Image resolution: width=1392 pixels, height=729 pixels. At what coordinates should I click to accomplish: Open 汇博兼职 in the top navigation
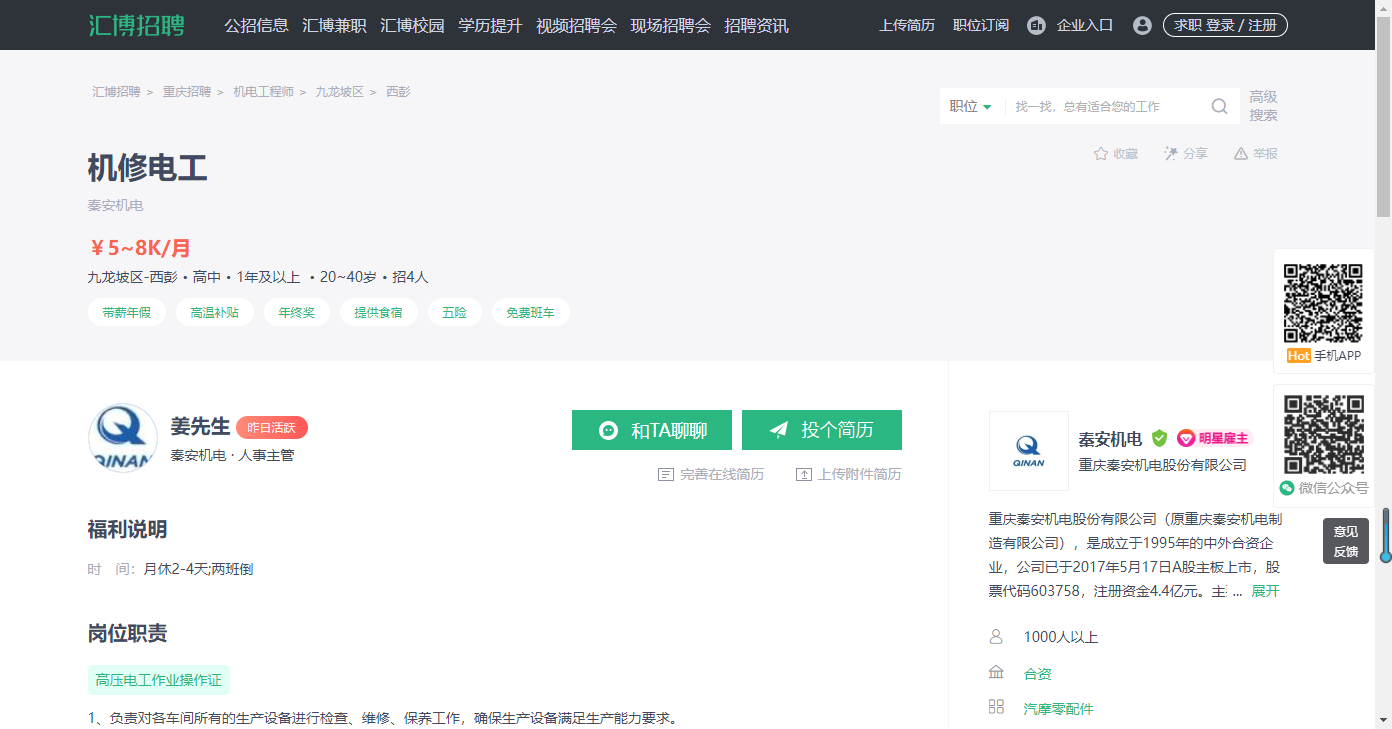click(x=335, y=25)
